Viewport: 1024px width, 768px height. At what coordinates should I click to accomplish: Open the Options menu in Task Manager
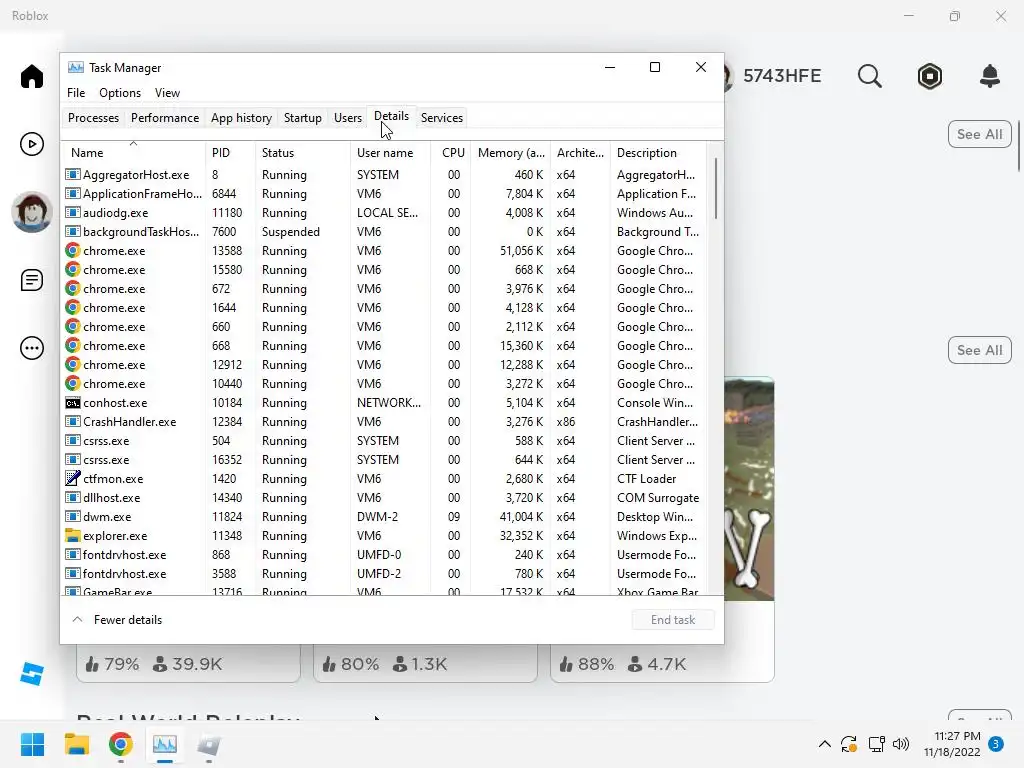pyautogui.click(x=120, y=93)
